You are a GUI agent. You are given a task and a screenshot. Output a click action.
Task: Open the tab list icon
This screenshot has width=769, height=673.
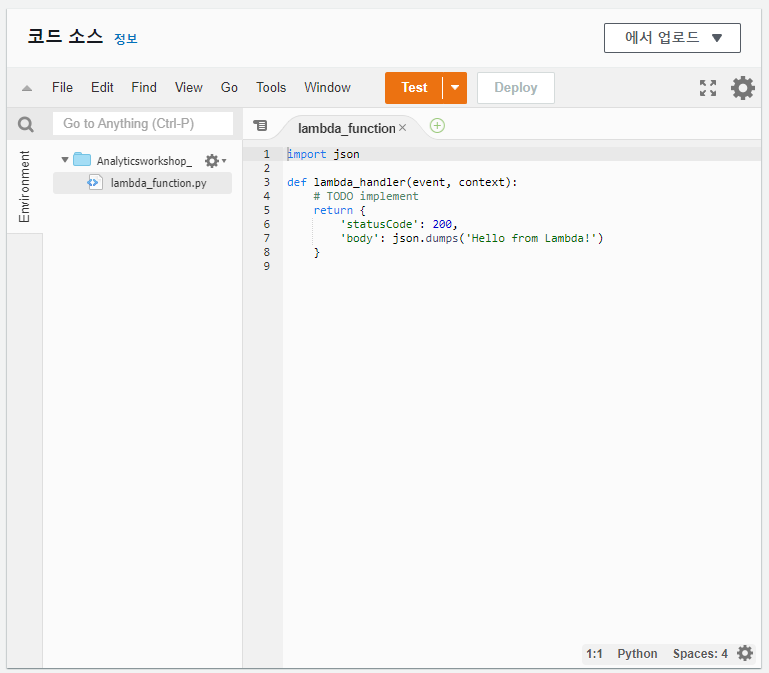[260, 126]
